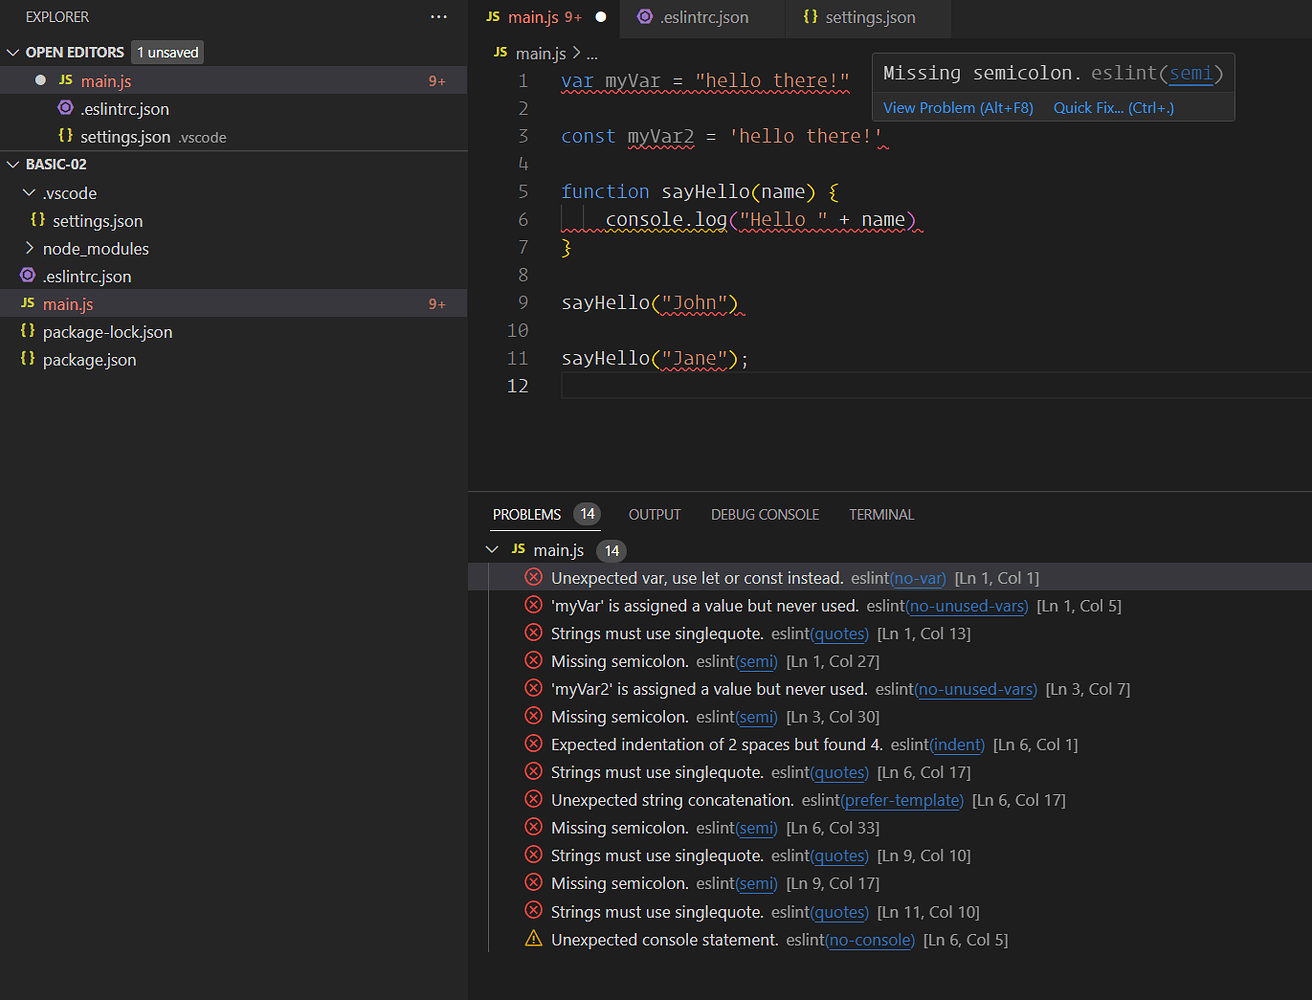Click the settings icon on the settings.json tab

[810, 17]
